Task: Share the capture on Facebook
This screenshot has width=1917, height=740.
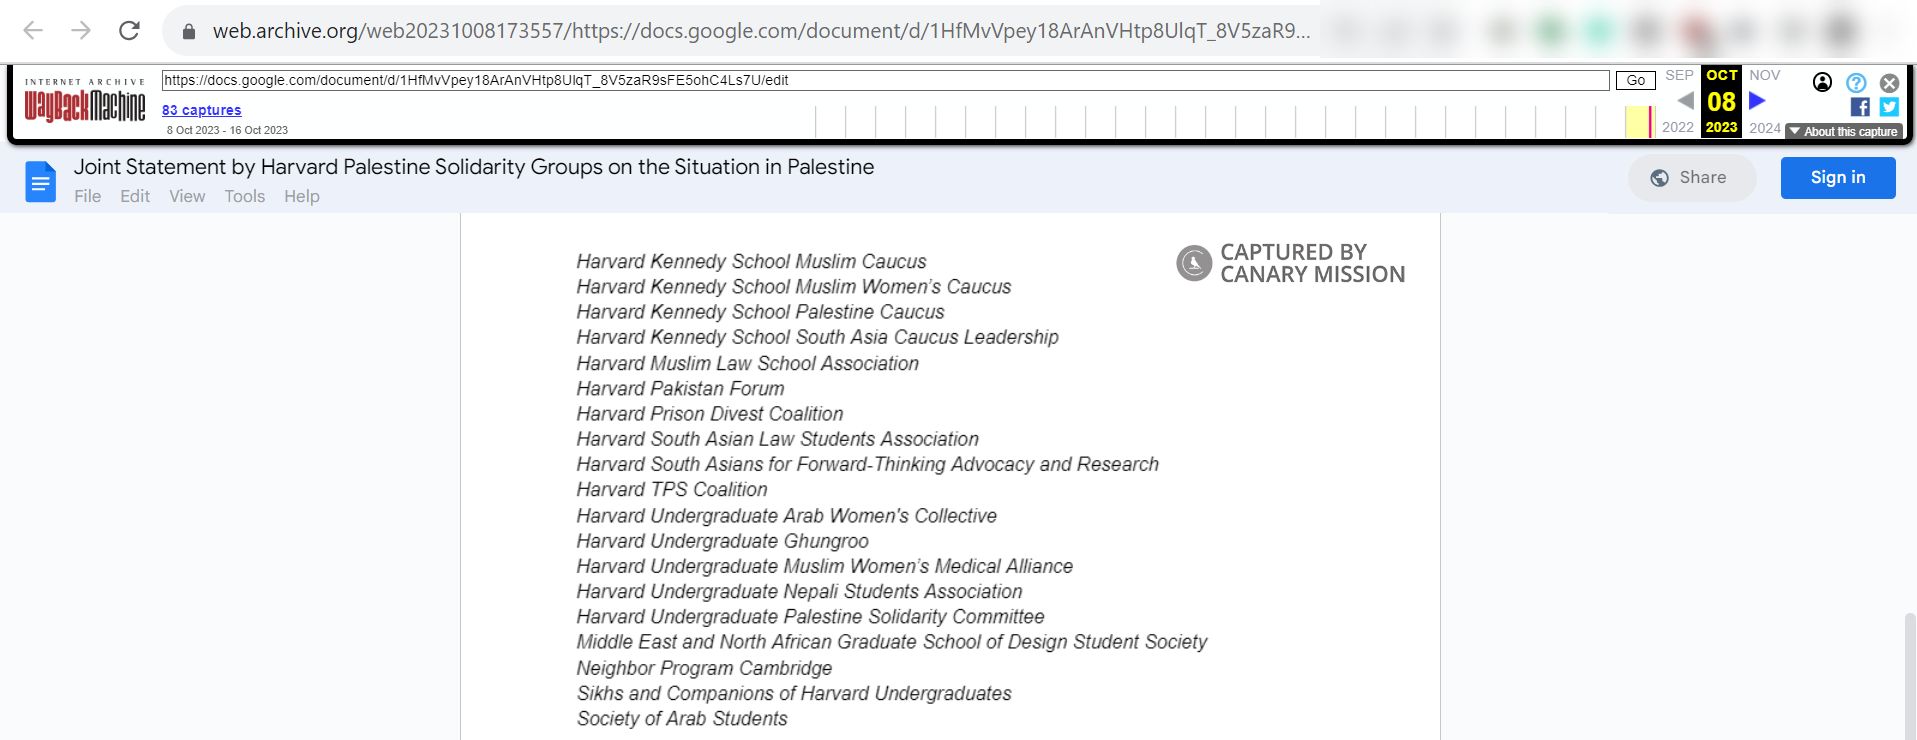Action: [1861, 105]
